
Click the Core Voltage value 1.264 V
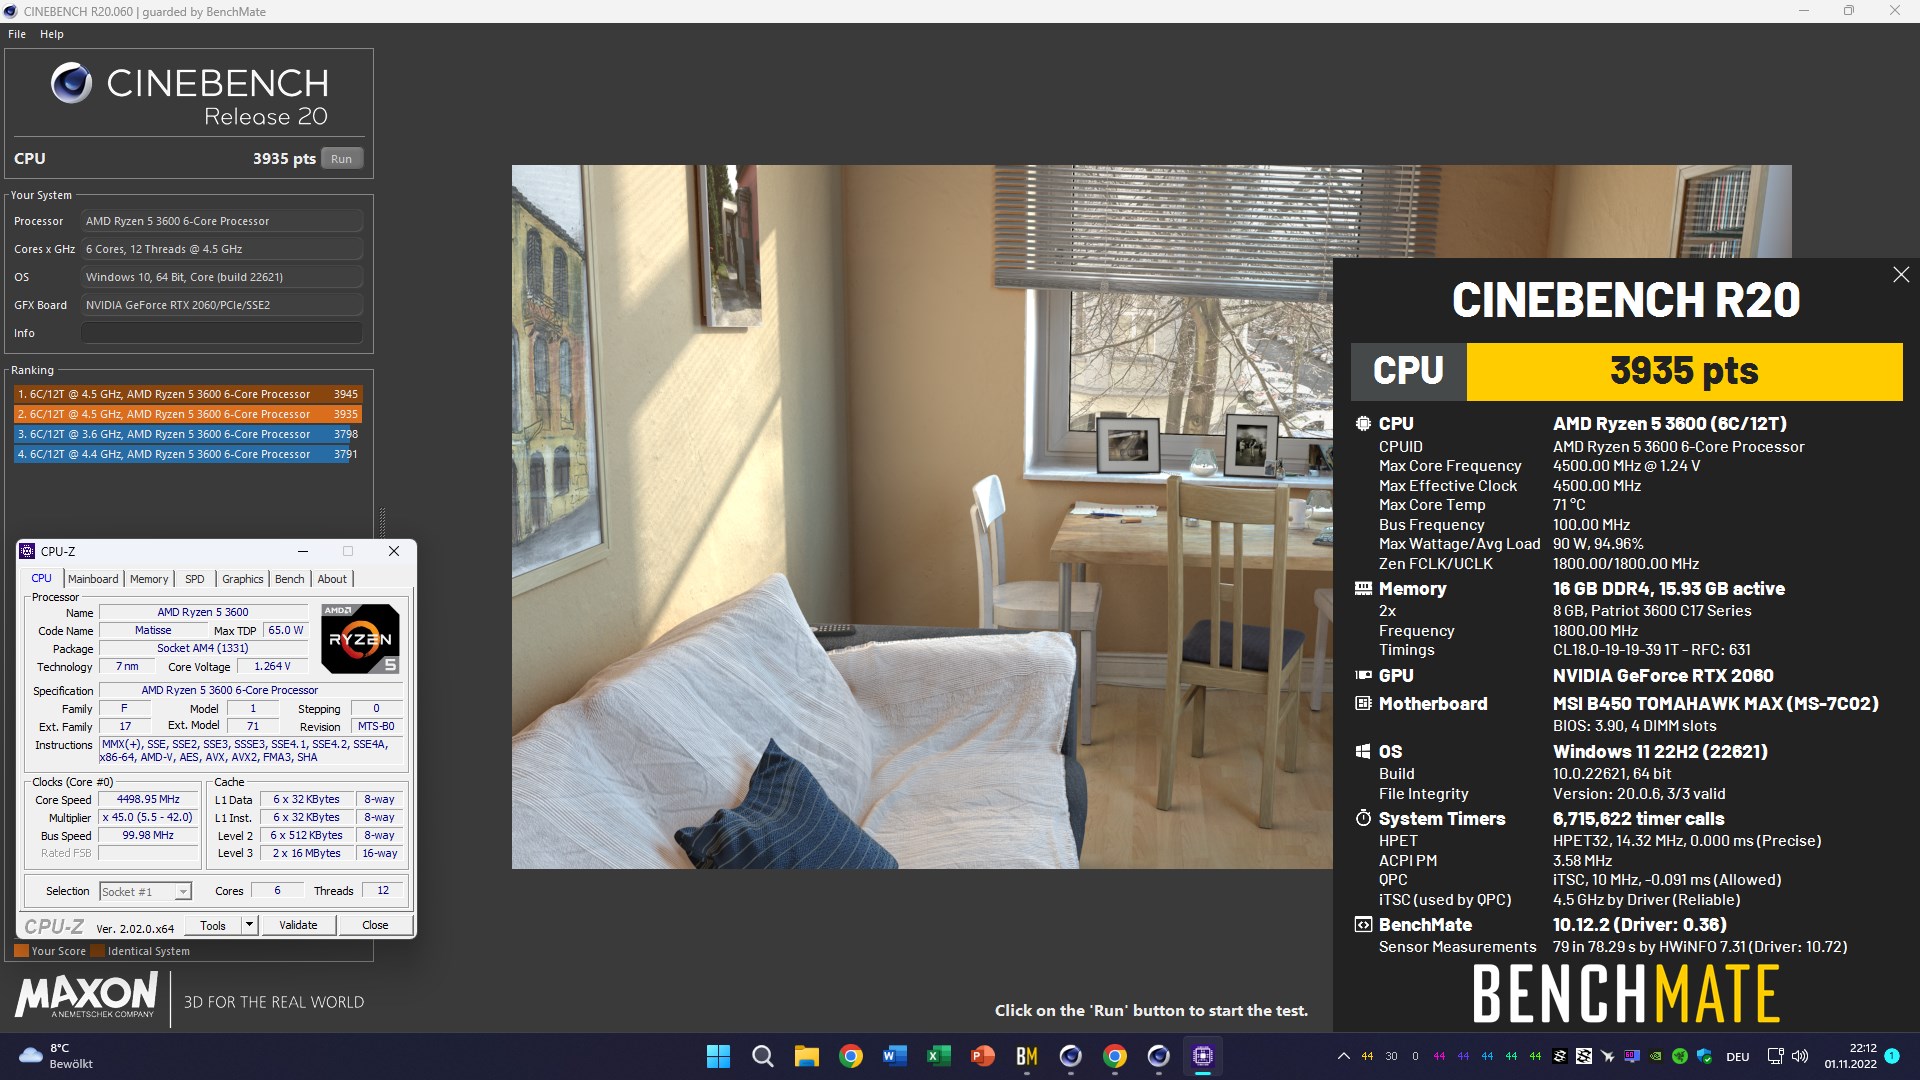pyautogui.click(x=272, y=667)
